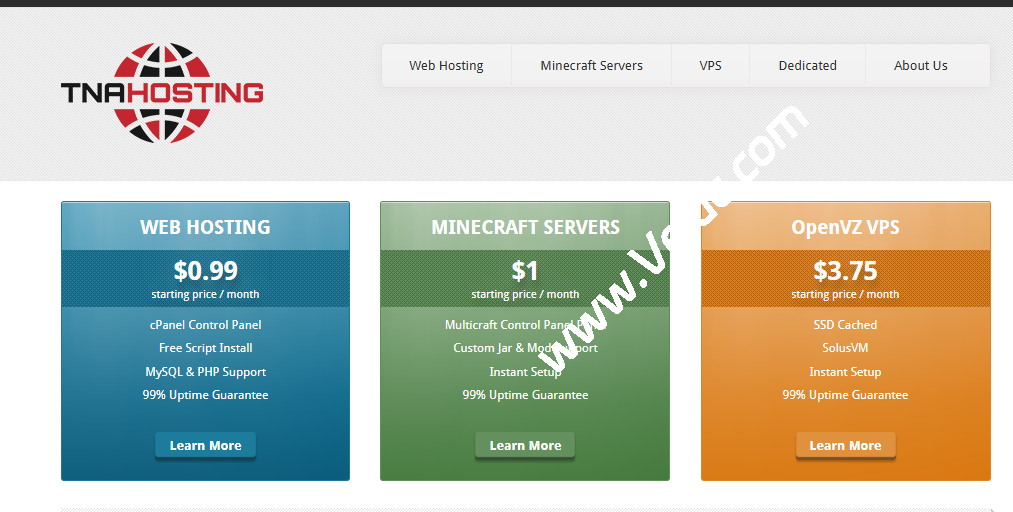Click the MySQL & PHP Support feature
The image size is (1013, 512).
205,372
